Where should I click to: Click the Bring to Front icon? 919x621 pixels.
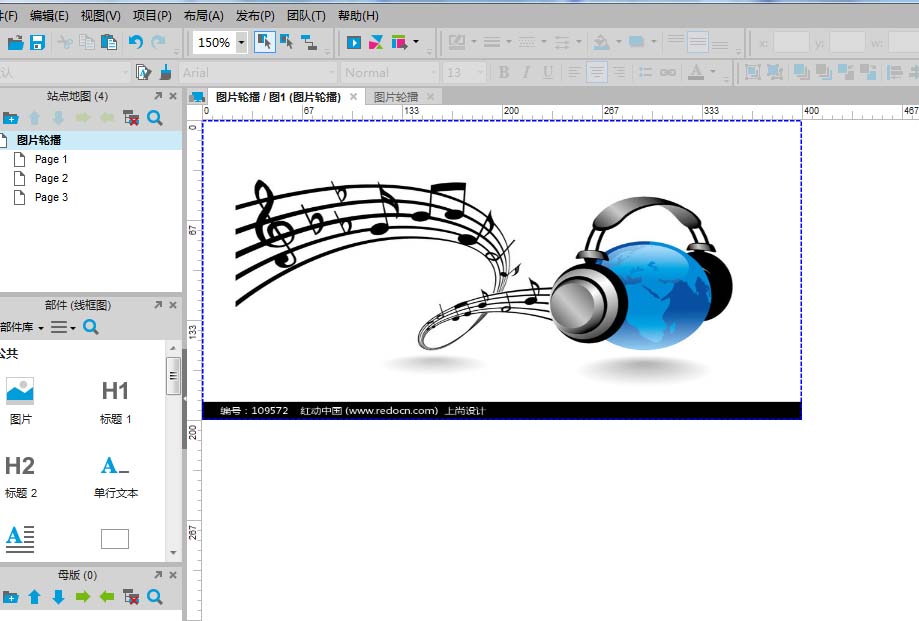[x=801, y=72]
